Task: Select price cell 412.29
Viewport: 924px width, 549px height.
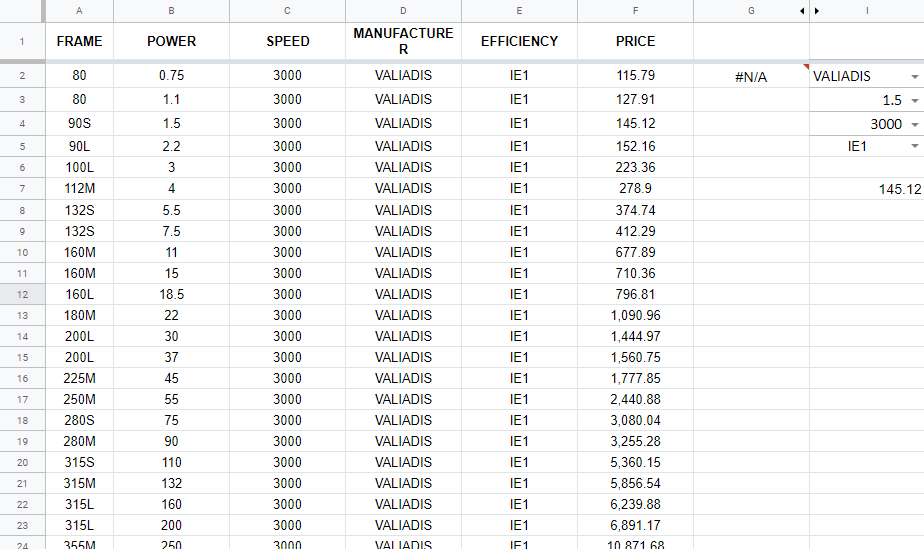Action: [x=635, y=231]
